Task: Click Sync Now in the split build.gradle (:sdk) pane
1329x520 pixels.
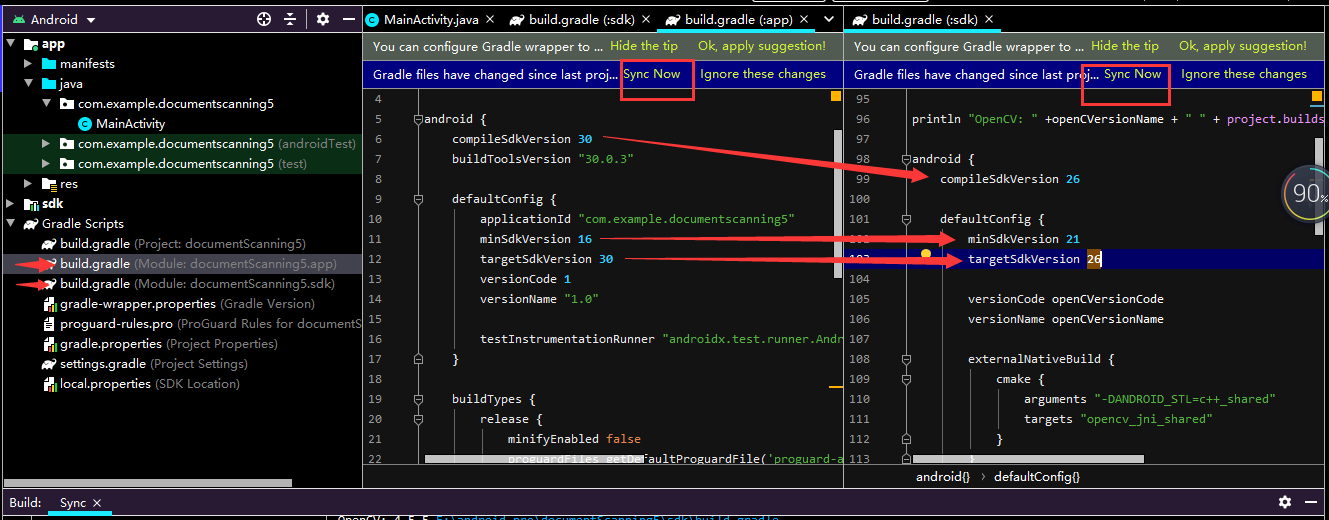Action: click(x=1133, y=74)
